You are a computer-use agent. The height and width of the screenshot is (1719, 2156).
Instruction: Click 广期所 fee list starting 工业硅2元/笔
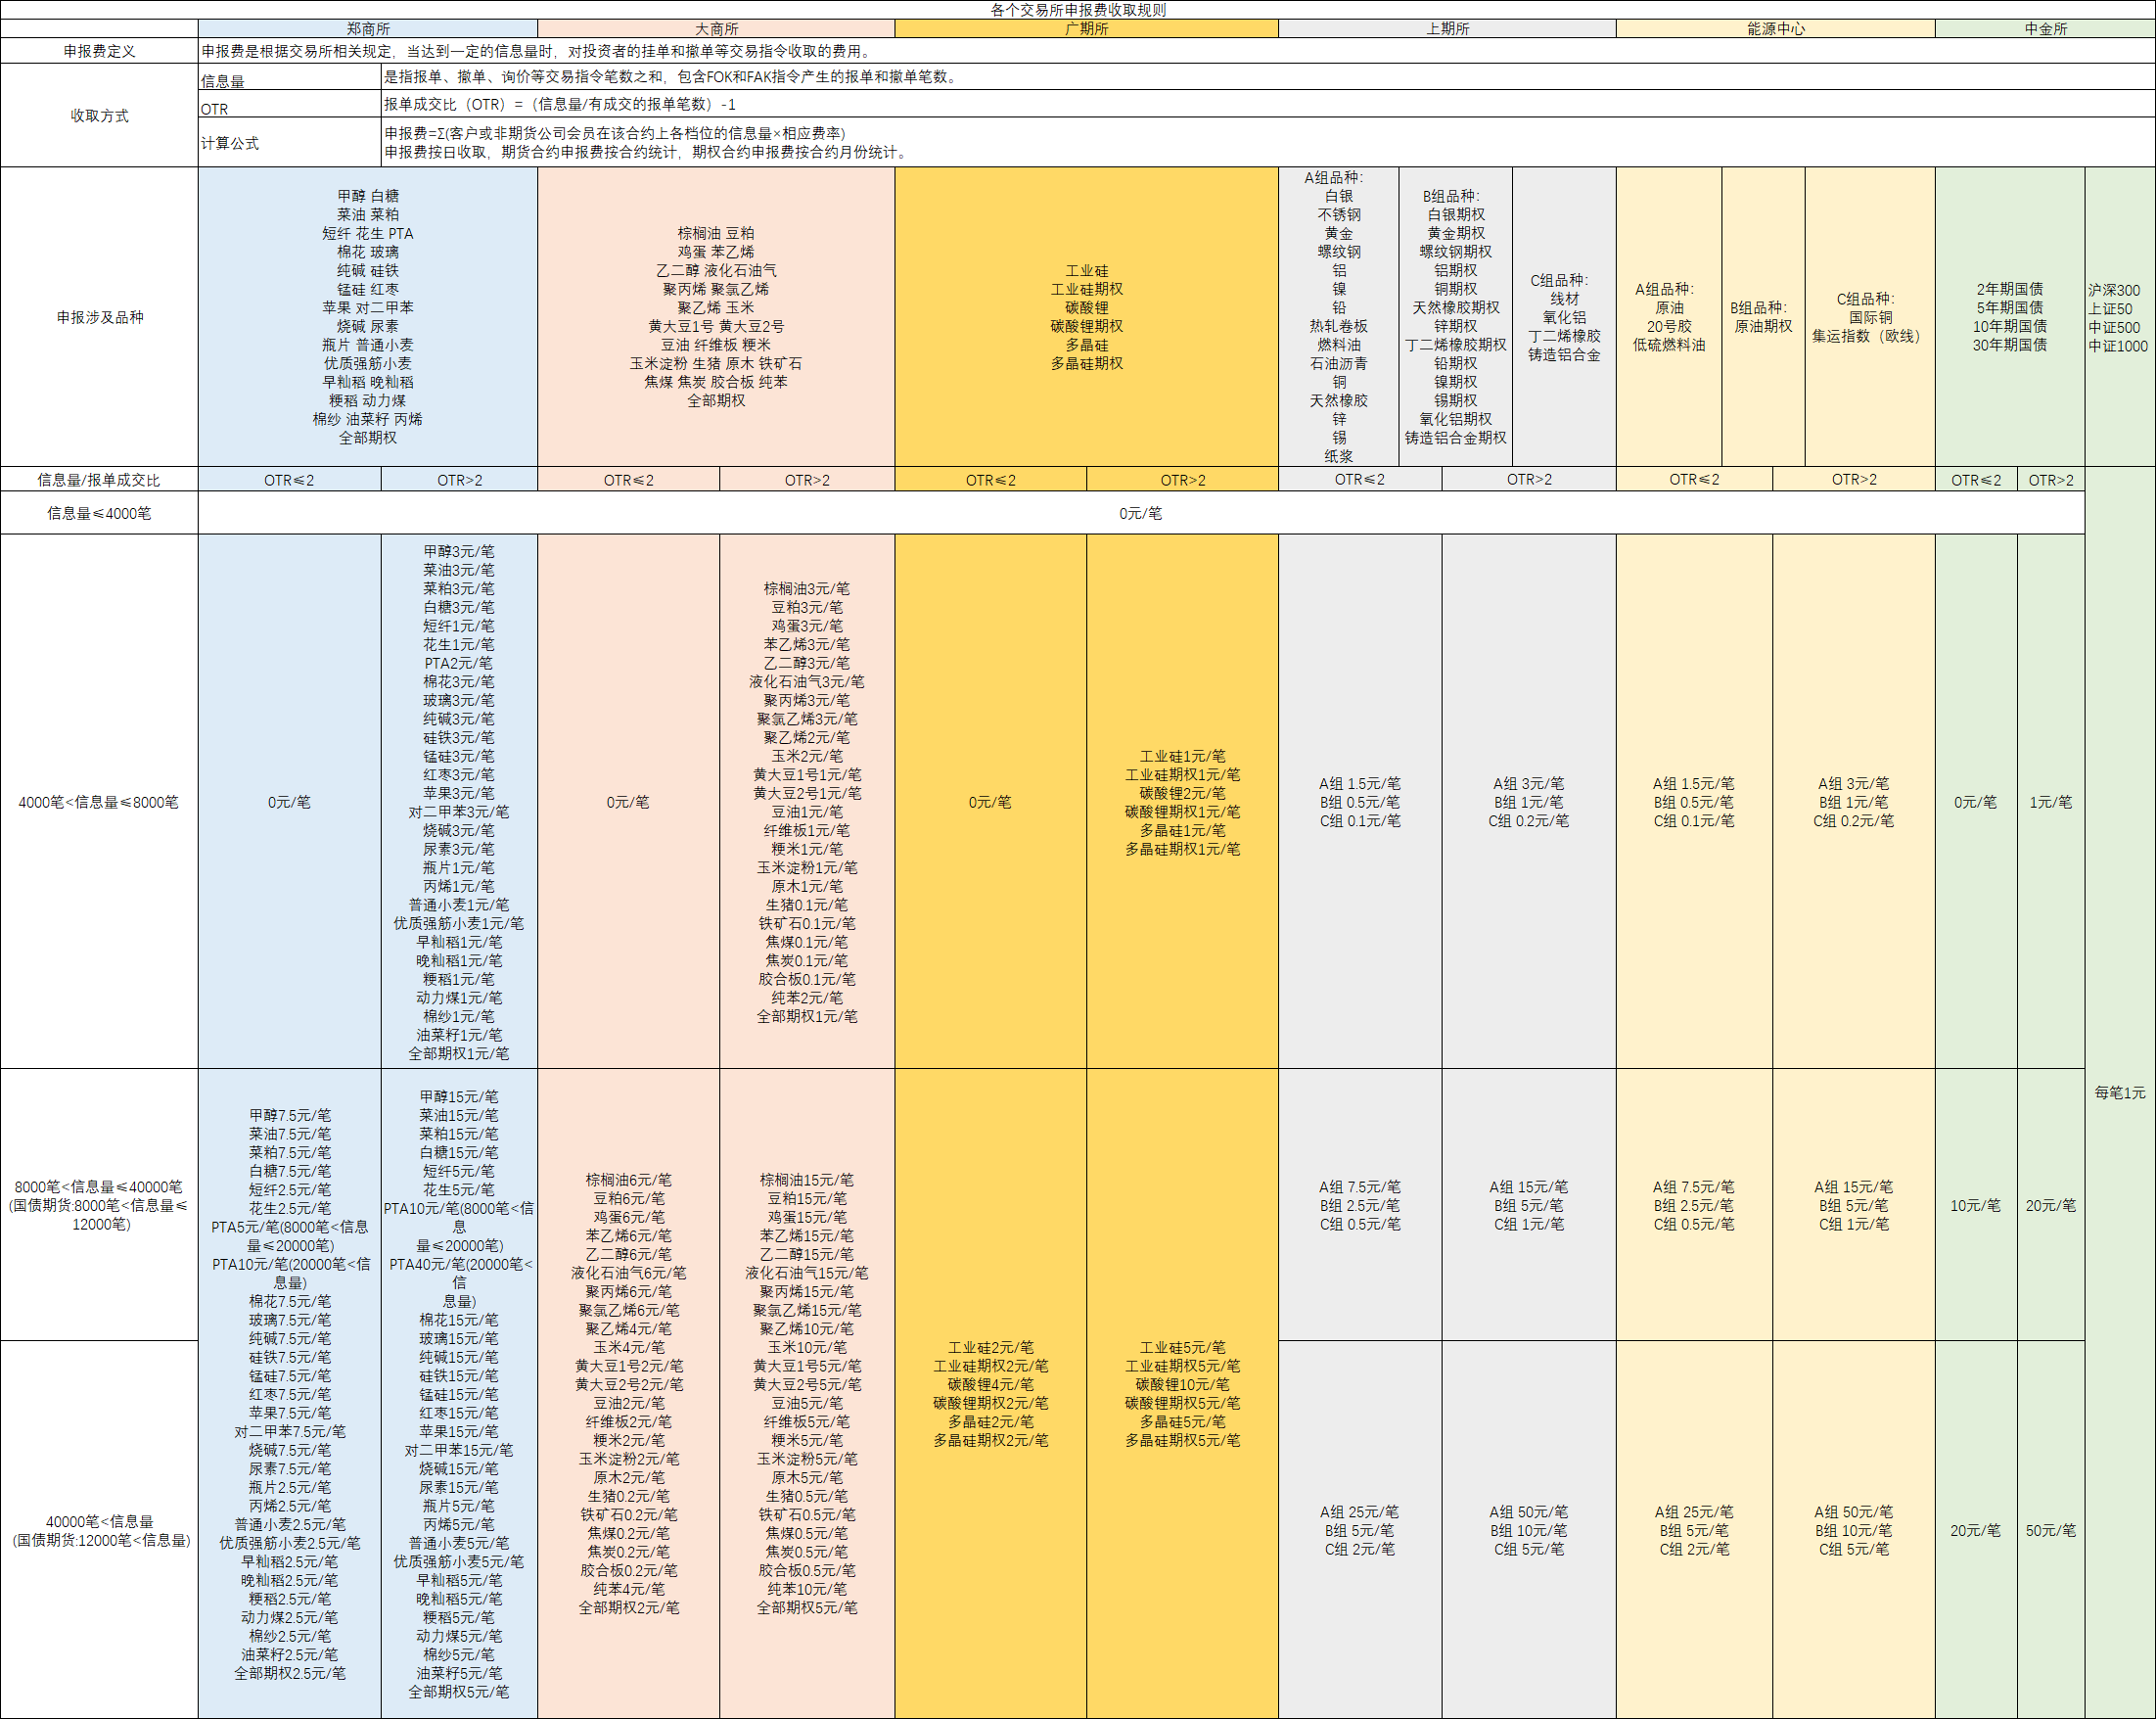pyautogui.click(x=990, y=1394)
